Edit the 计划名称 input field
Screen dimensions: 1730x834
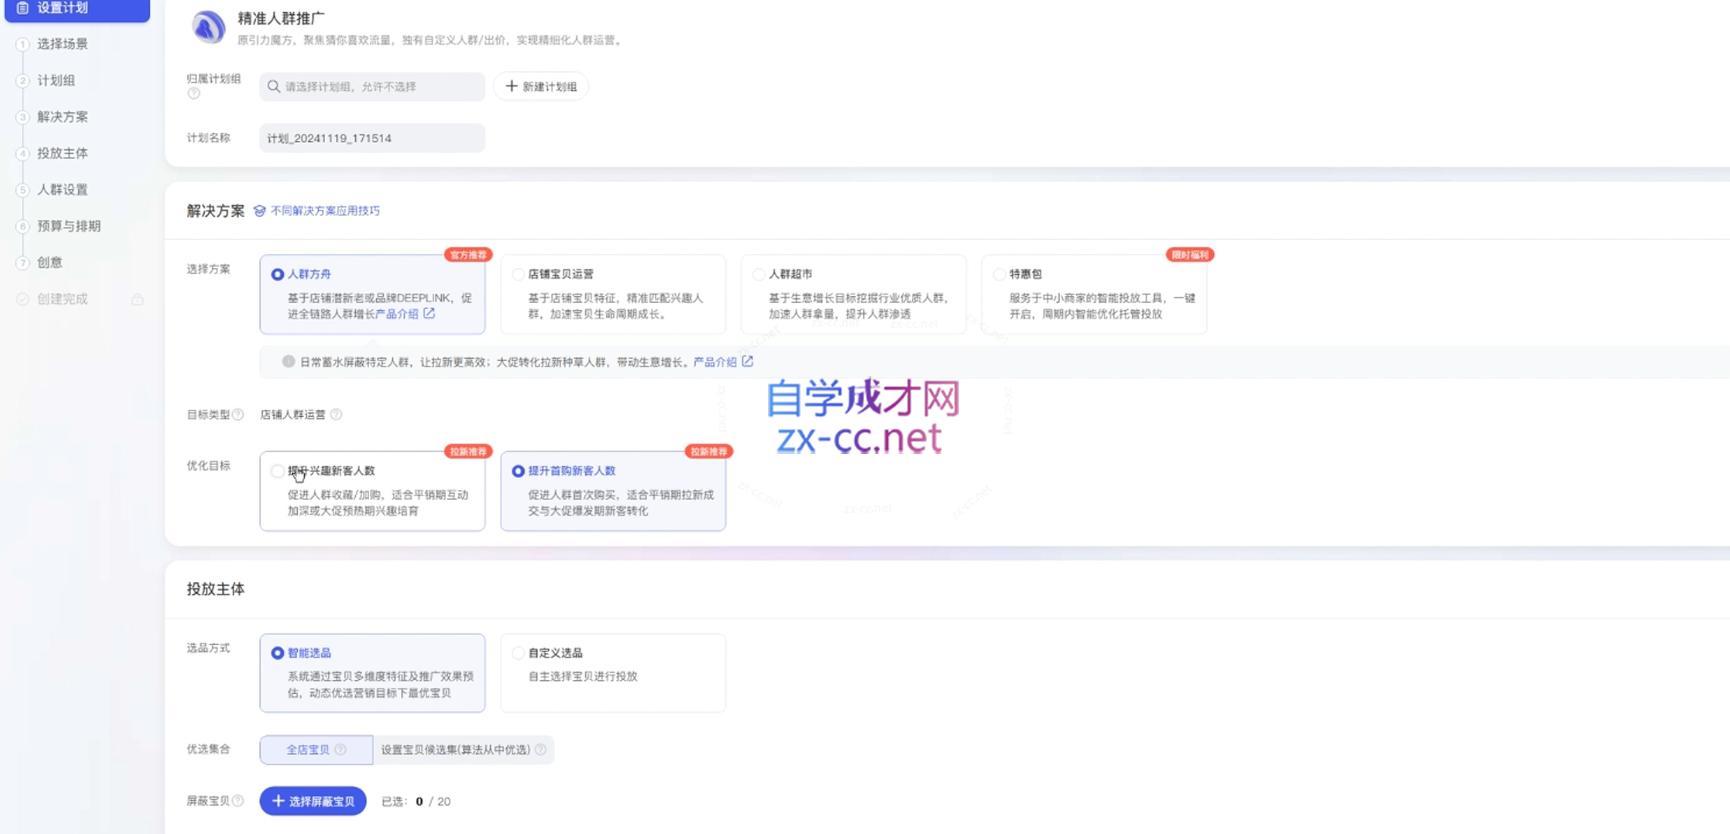tap(372, 138)
